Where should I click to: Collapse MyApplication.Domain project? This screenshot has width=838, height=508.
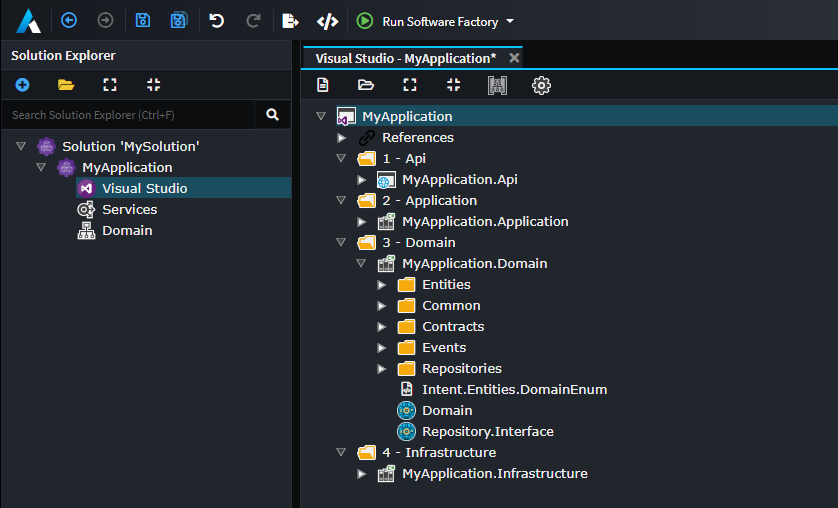coord(361,263)
